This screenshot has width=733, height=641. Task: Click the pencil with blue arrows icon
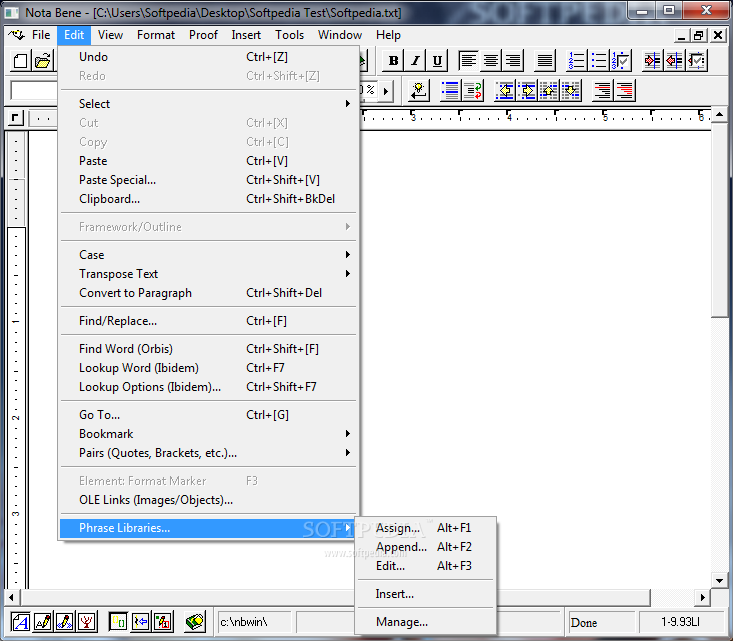click(x=65, y=622)
